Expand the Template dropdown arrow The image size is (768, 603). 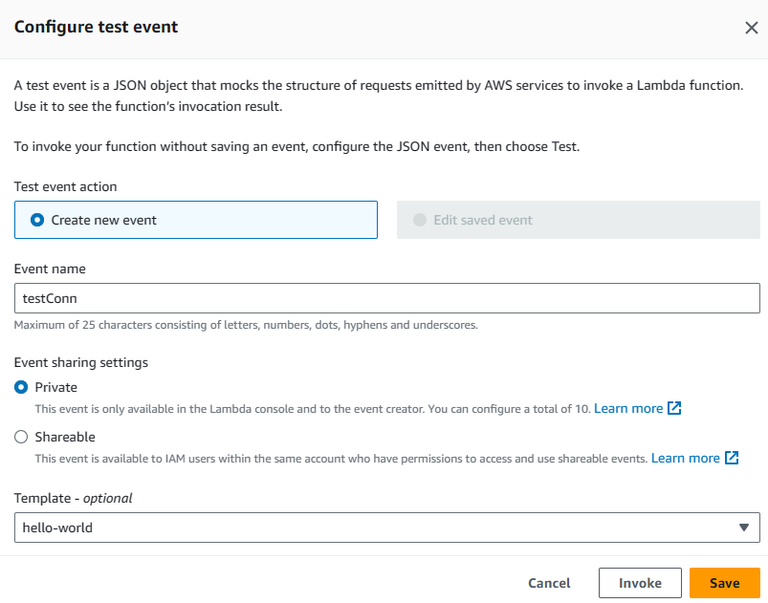pos(743,527)
